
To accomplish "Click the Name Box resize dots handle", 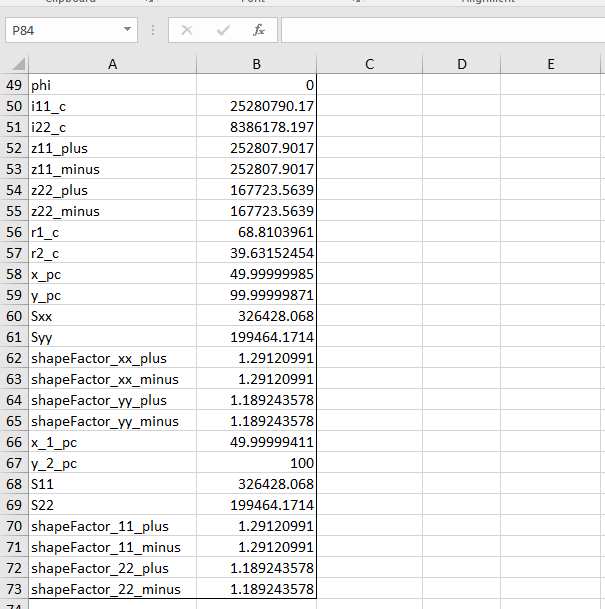I will [x=153, y=31].
